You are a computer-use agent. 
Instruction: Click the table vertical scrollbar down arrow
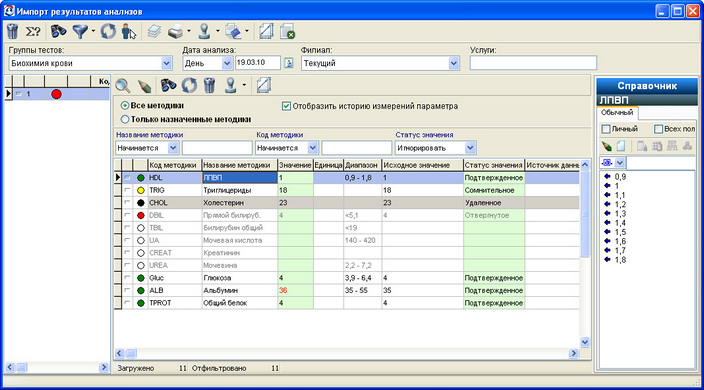point(585,342)
